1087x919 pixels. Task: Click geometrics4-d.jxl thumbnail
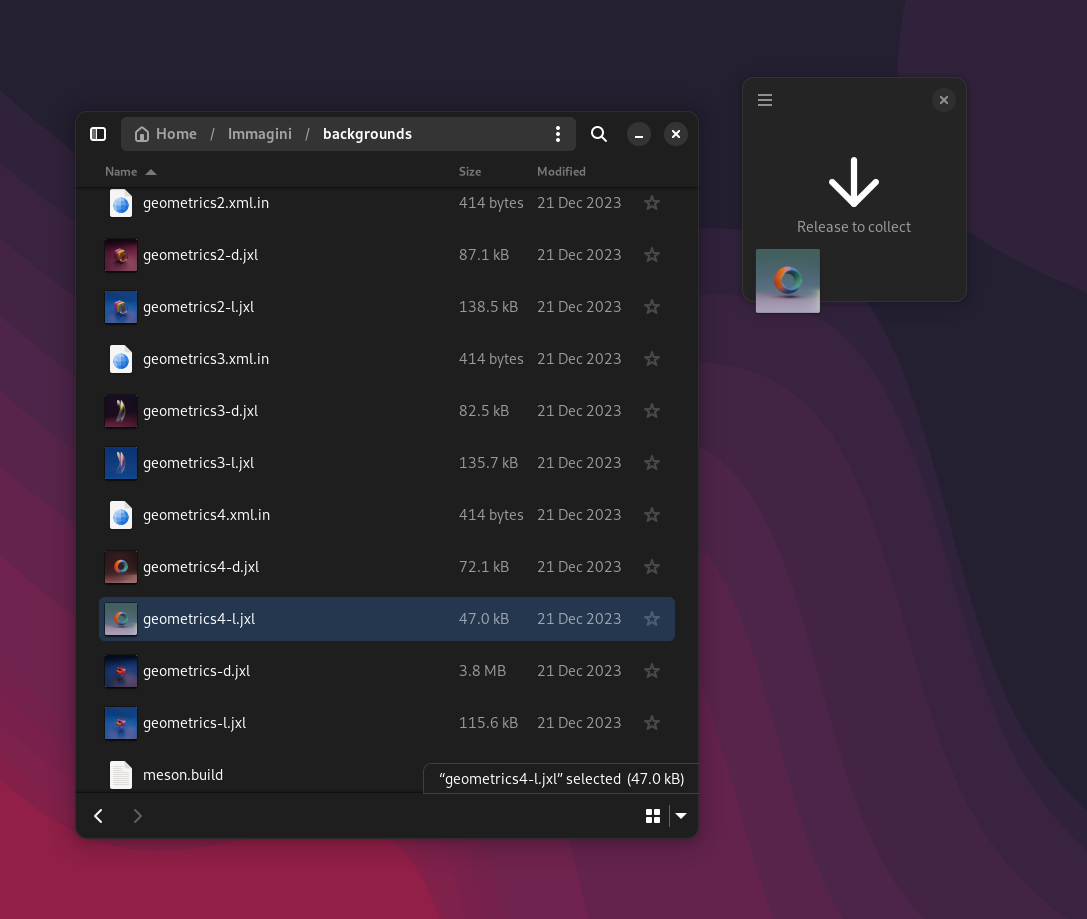(121, 567)
